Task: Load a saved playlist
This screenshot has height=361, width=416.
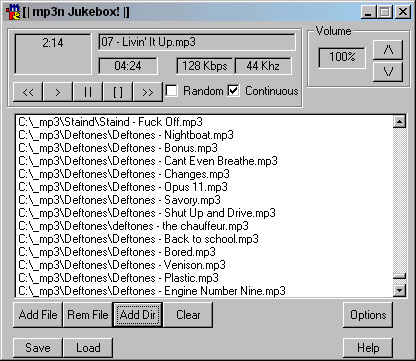Action: [88, 348]
